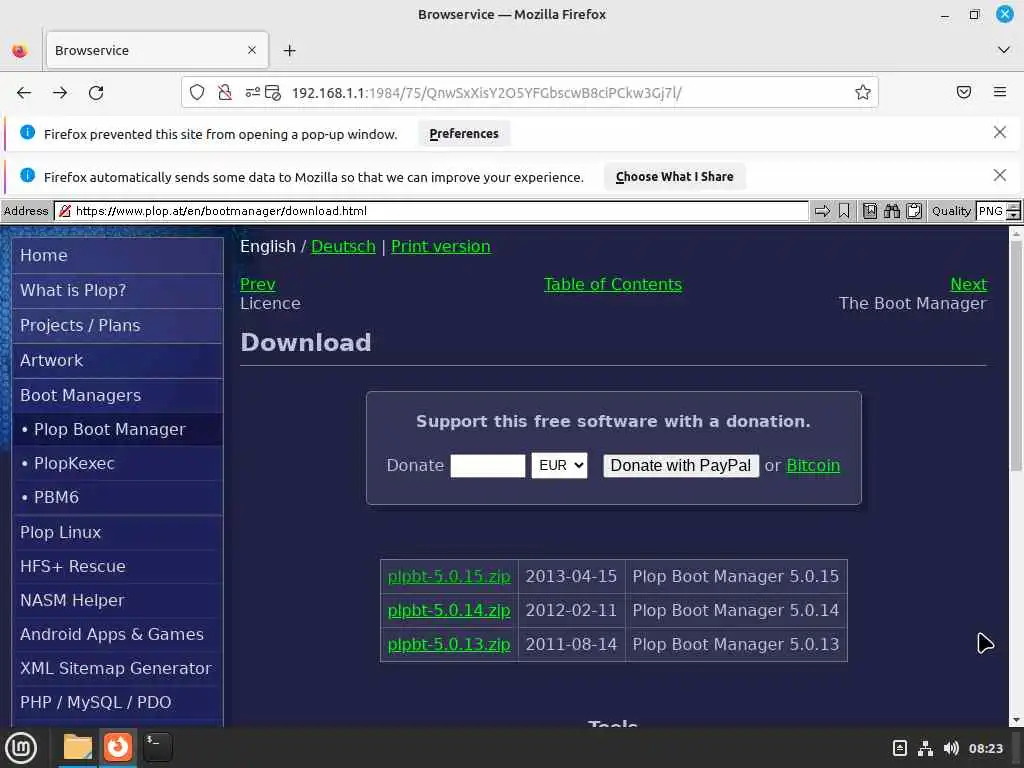Dismiss the pop-up blocked notification
Screen dimensions: 1024x768
(1000, 133)
